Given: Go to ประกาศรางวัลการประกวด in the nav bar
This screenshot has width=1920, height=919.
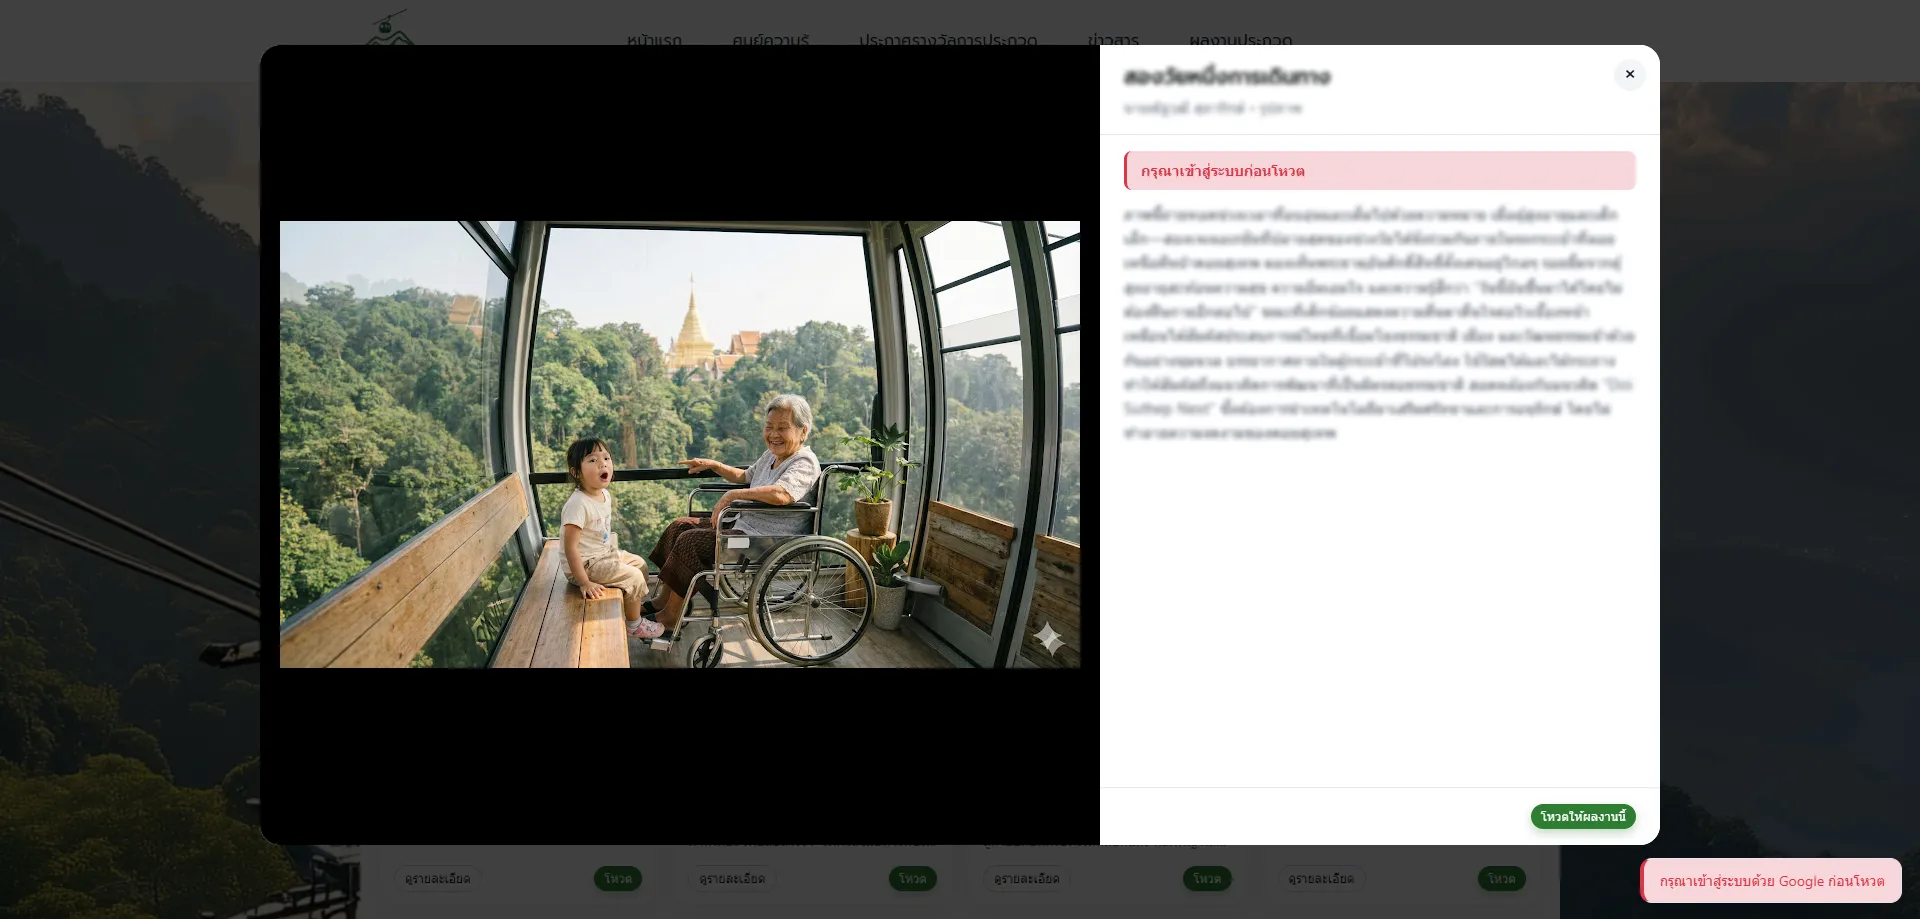Looking at the screenshot, I should click(x=947, y=41).
